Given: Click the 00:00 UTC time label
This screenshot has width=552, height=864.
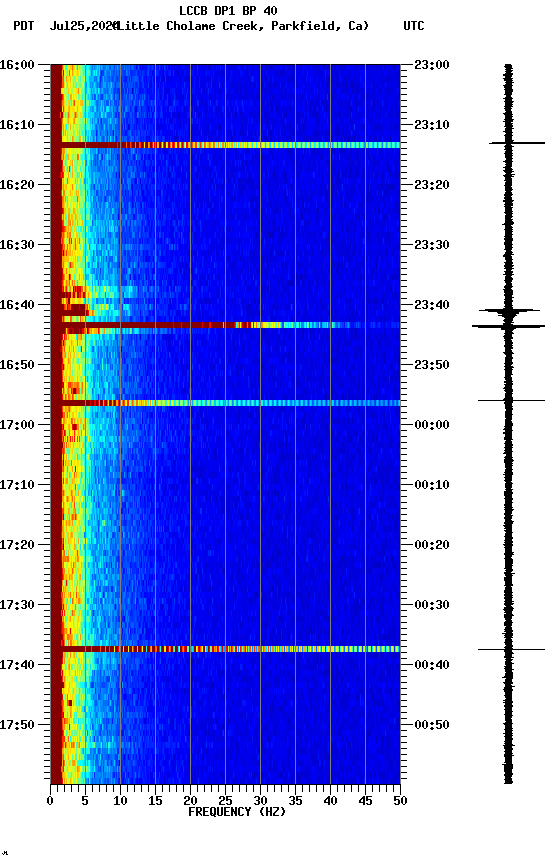Looking at the screenshot, I should coord(432,425).
